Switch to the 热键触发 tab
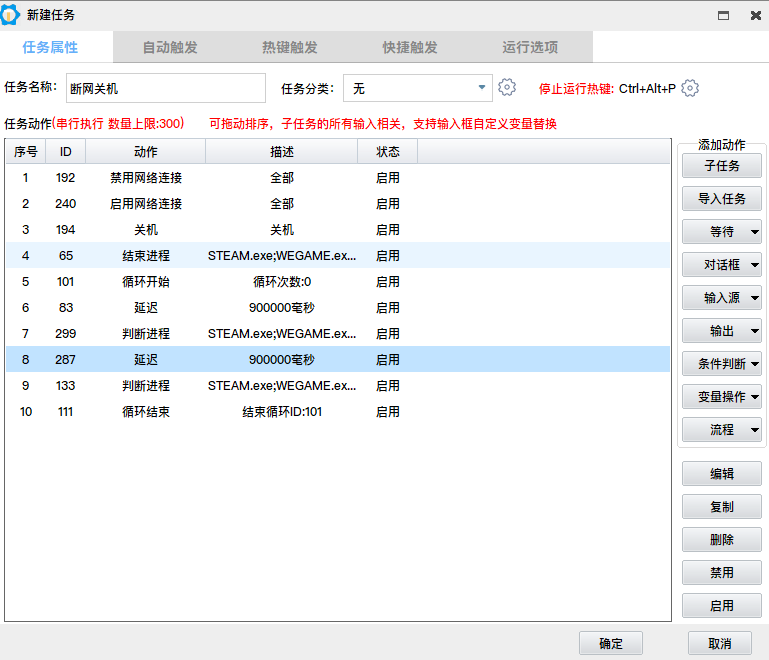 (290, 47)
